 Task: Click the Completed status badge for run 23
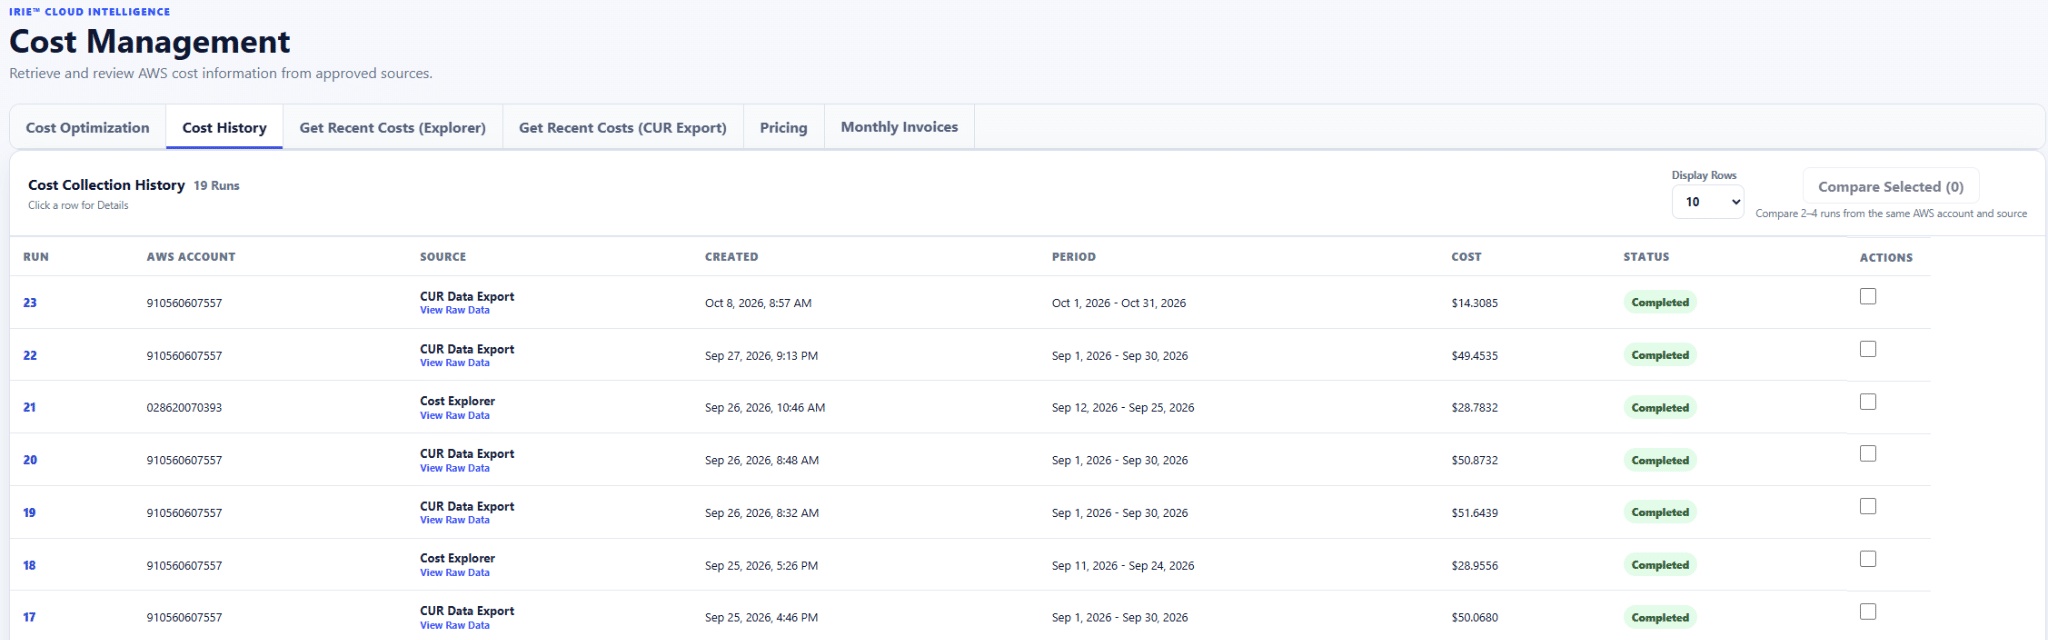pos(1660,302)
